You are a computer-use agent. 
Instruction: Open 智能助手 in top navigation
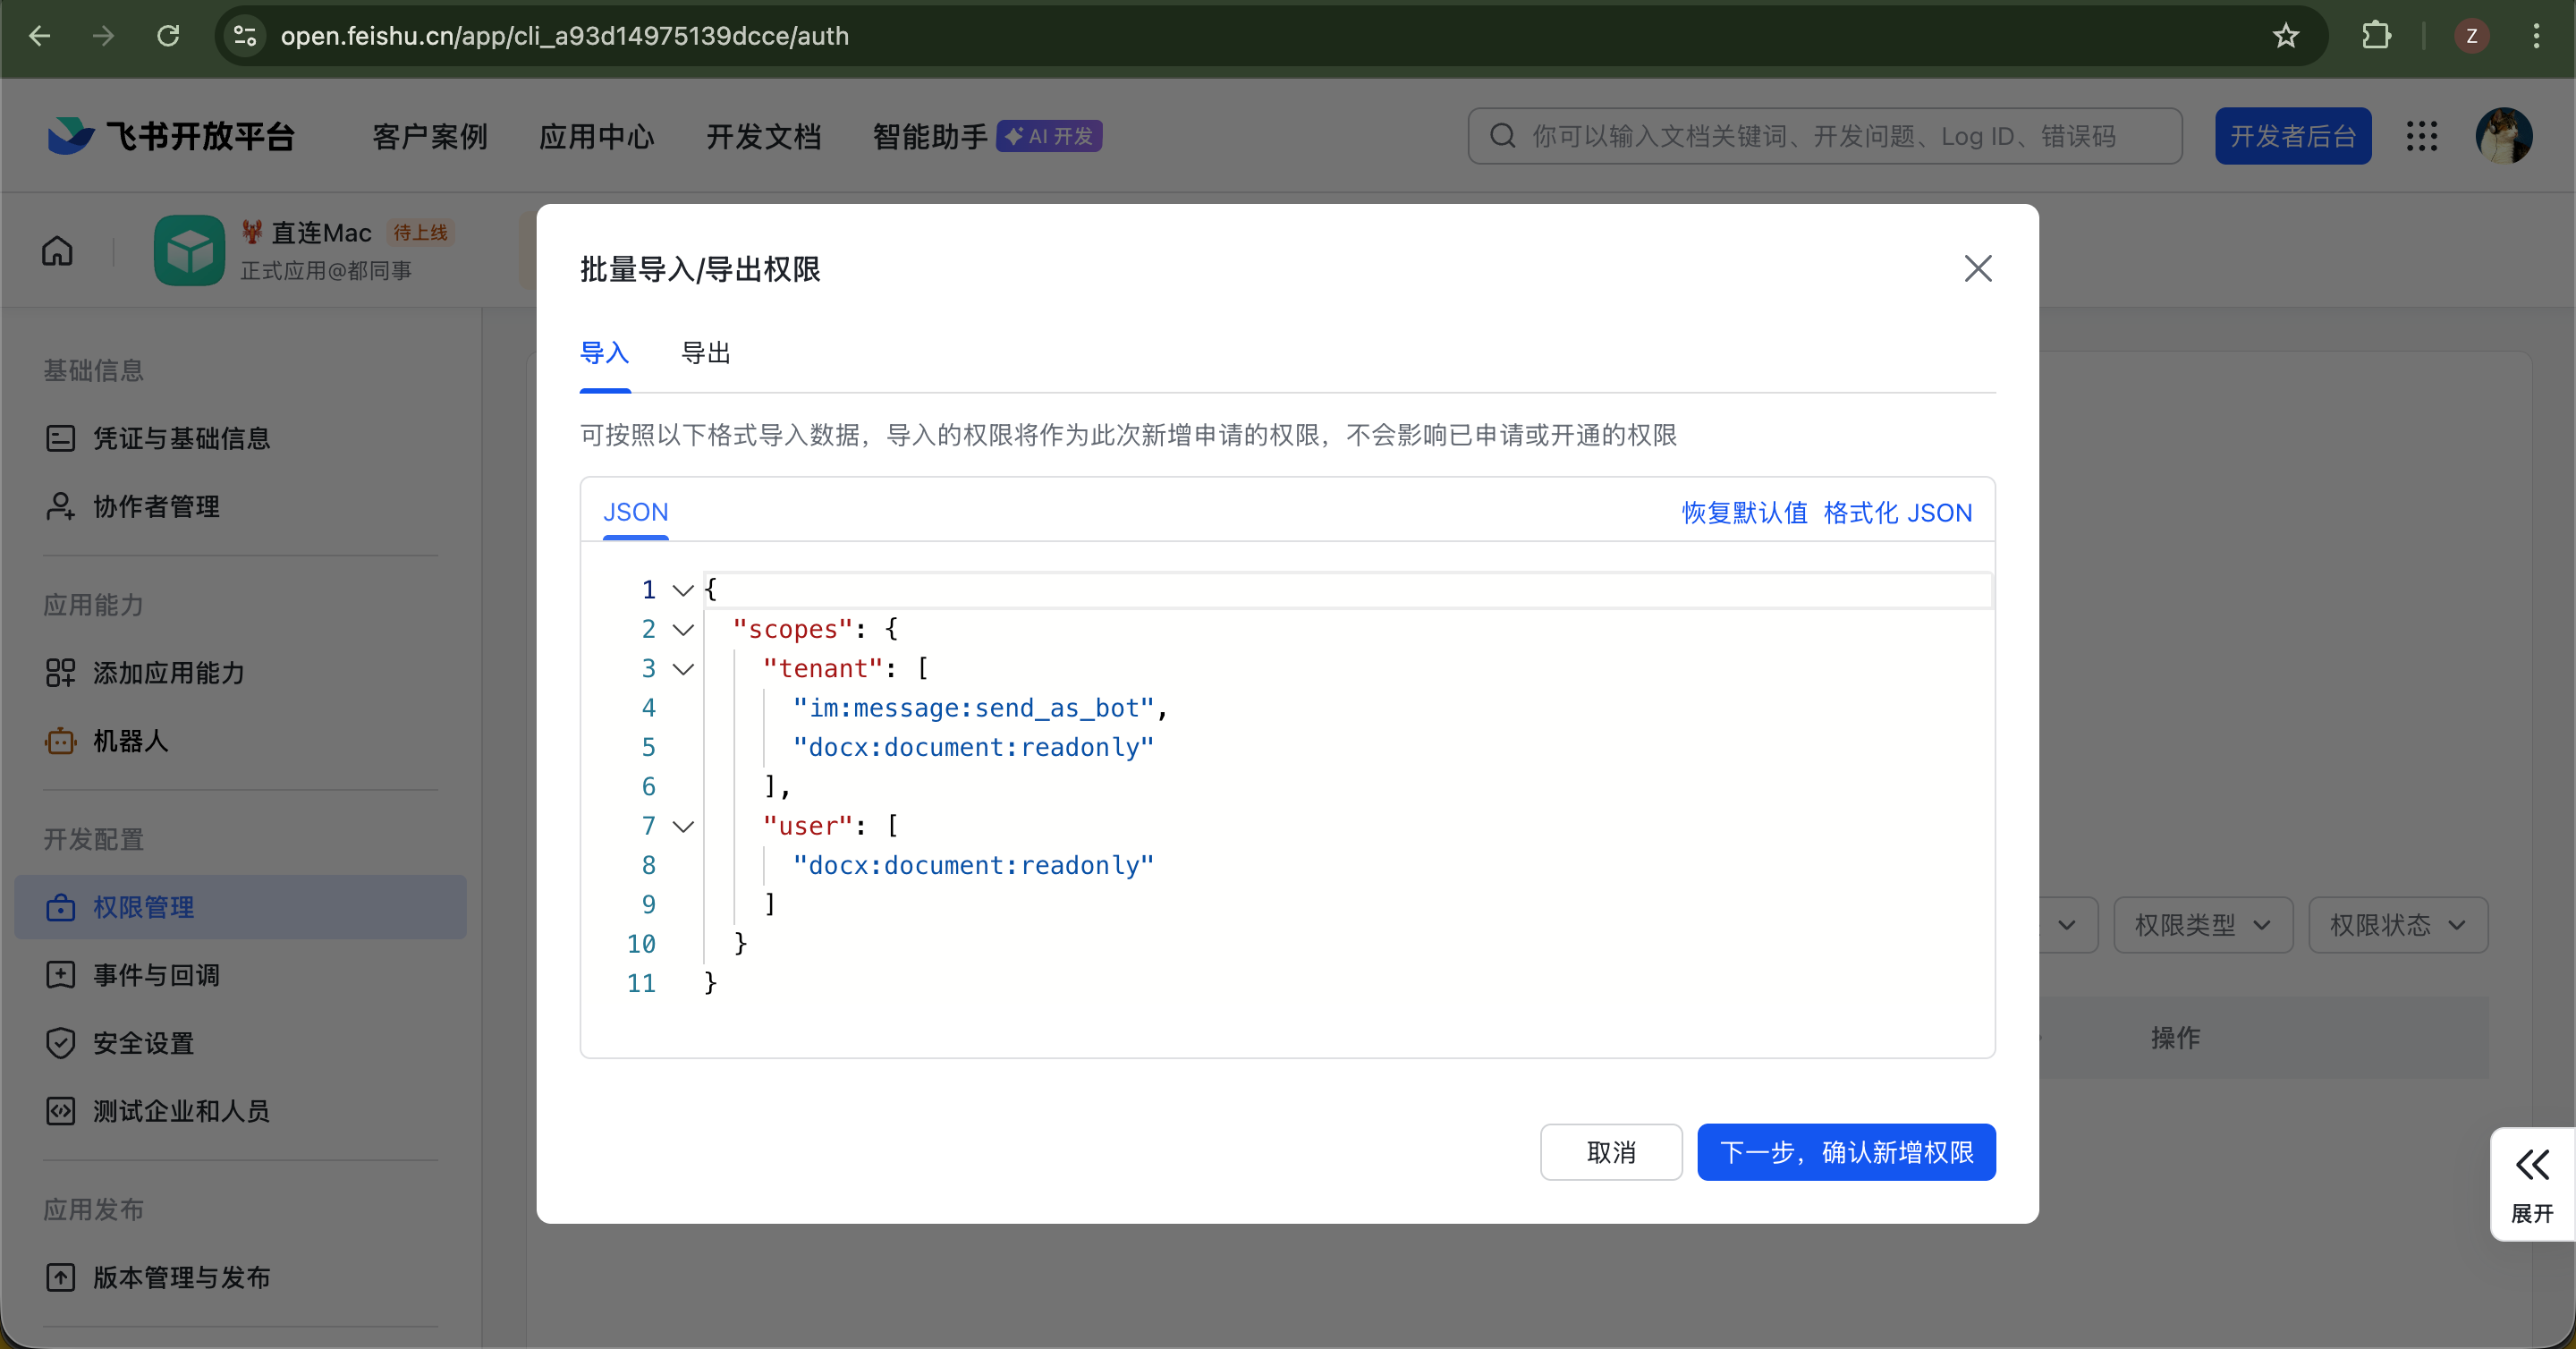pyautogui.click(x=930, y=136)
